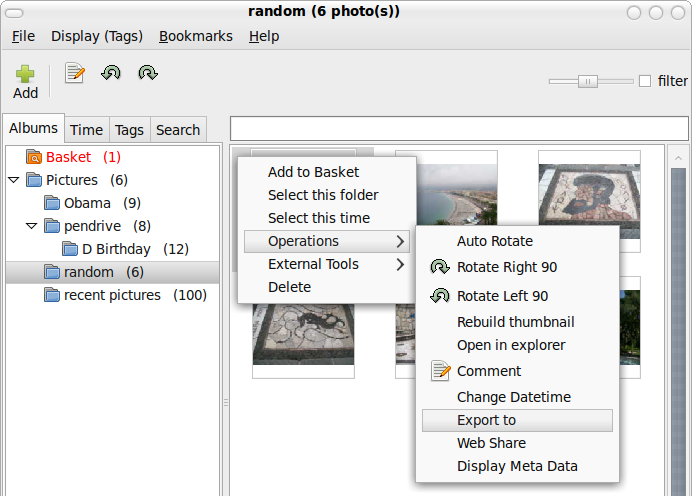Open the Bookmarks menu
This screenshot has height=496, width=692.
[195, 36]
